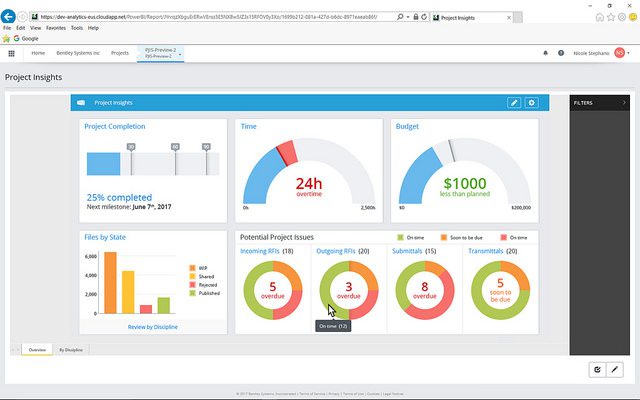Click first milestone marker on completion bar
This screenshot has height=400, width=640.
[131, 147]
